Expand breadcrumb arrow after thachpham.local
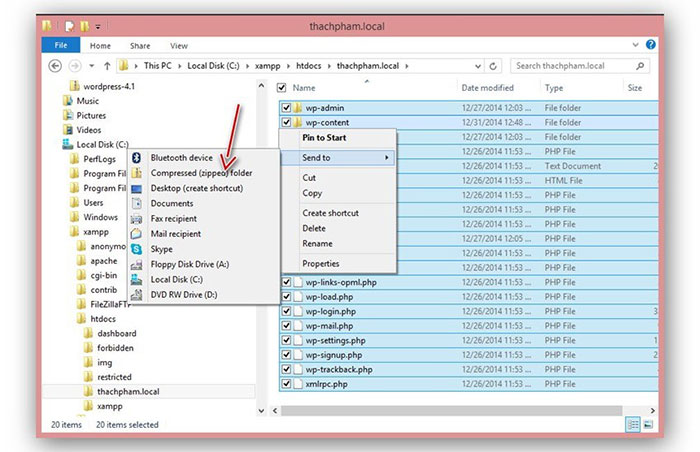The image size is (700, 452). click(407, 66)
